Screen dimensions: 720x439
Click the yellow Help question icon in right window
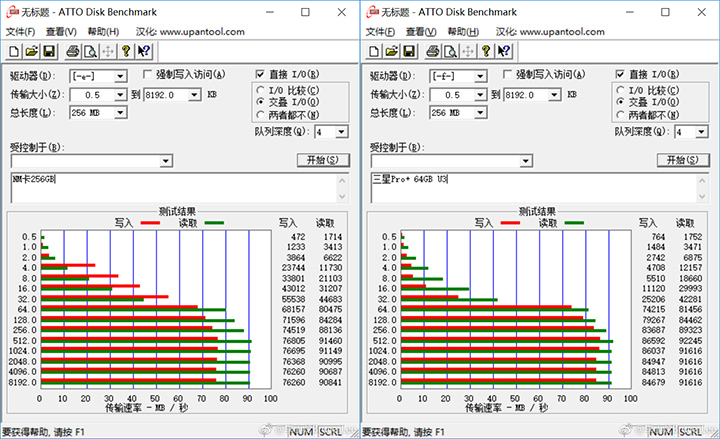(486, 51)
